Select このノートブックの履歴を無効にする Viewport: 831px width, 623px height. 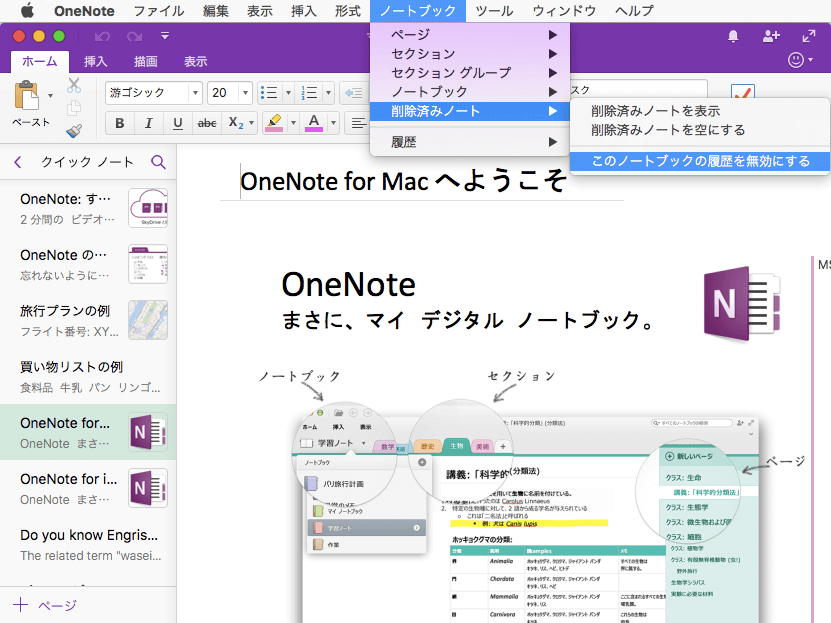tap(700, 161)
